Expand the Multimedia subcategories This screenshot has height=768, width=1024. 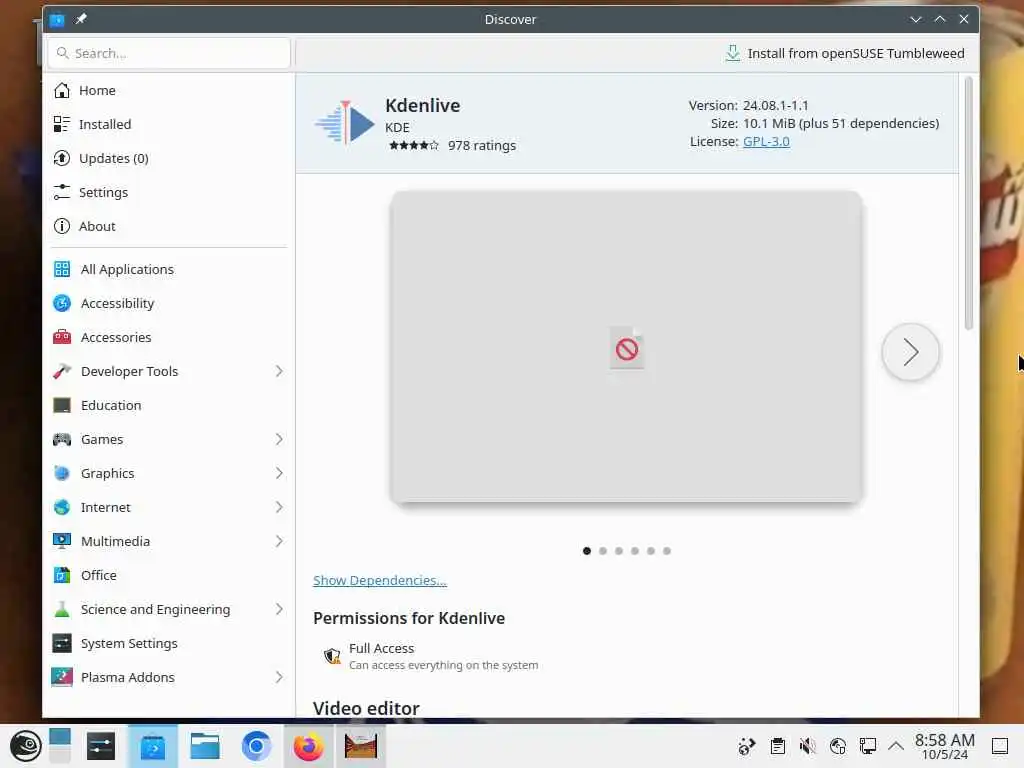tap(279, 541)
